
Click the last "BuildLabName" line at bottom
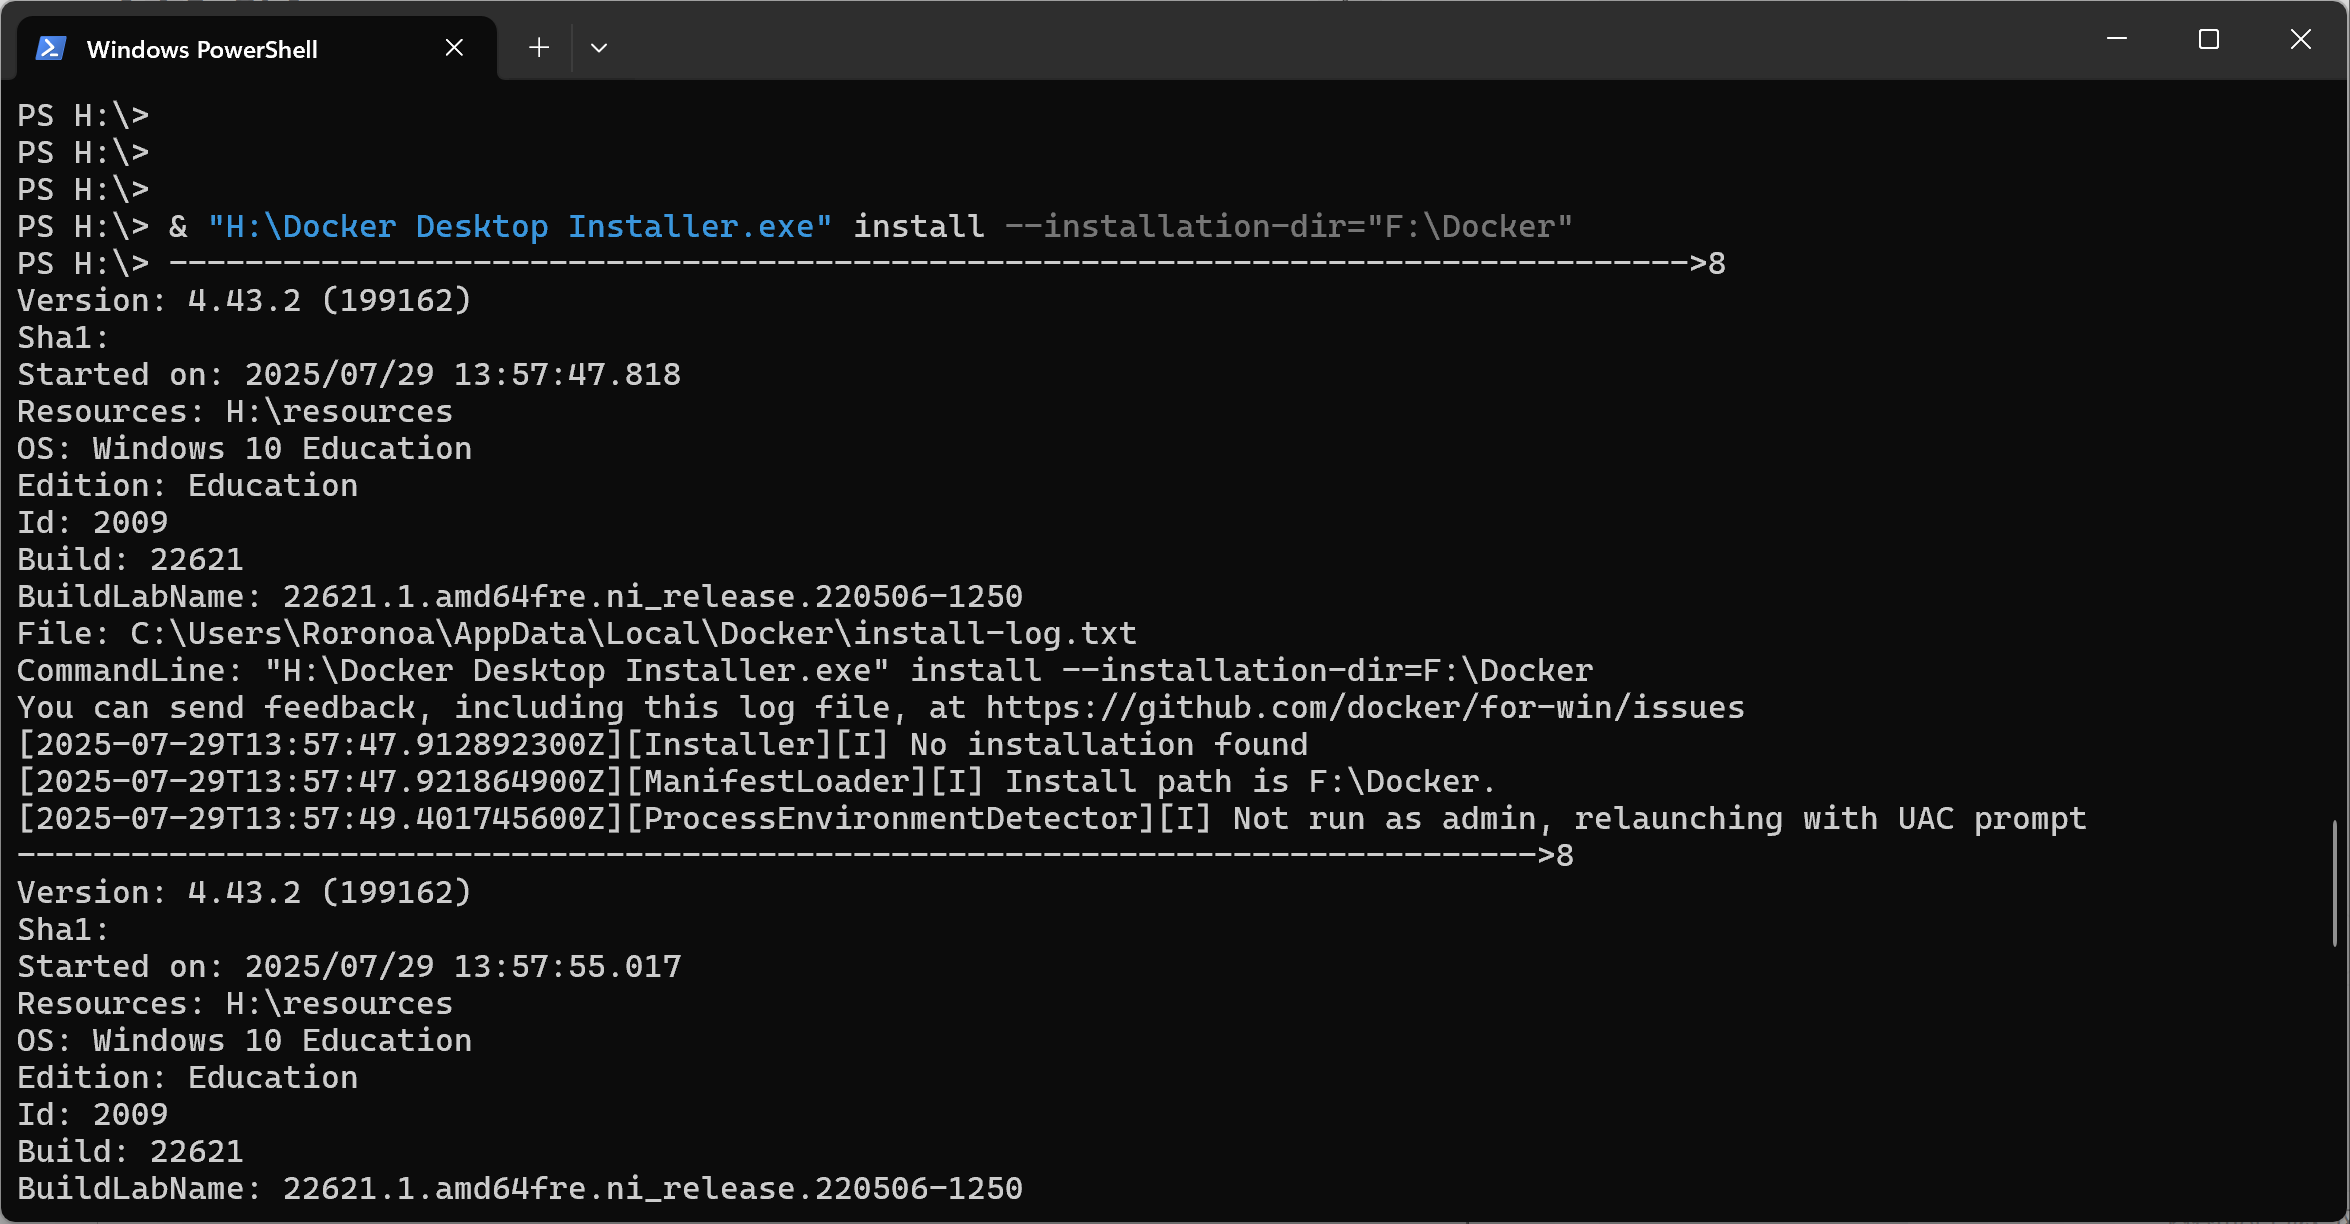pyautogui.click(x=520, y=1188)
